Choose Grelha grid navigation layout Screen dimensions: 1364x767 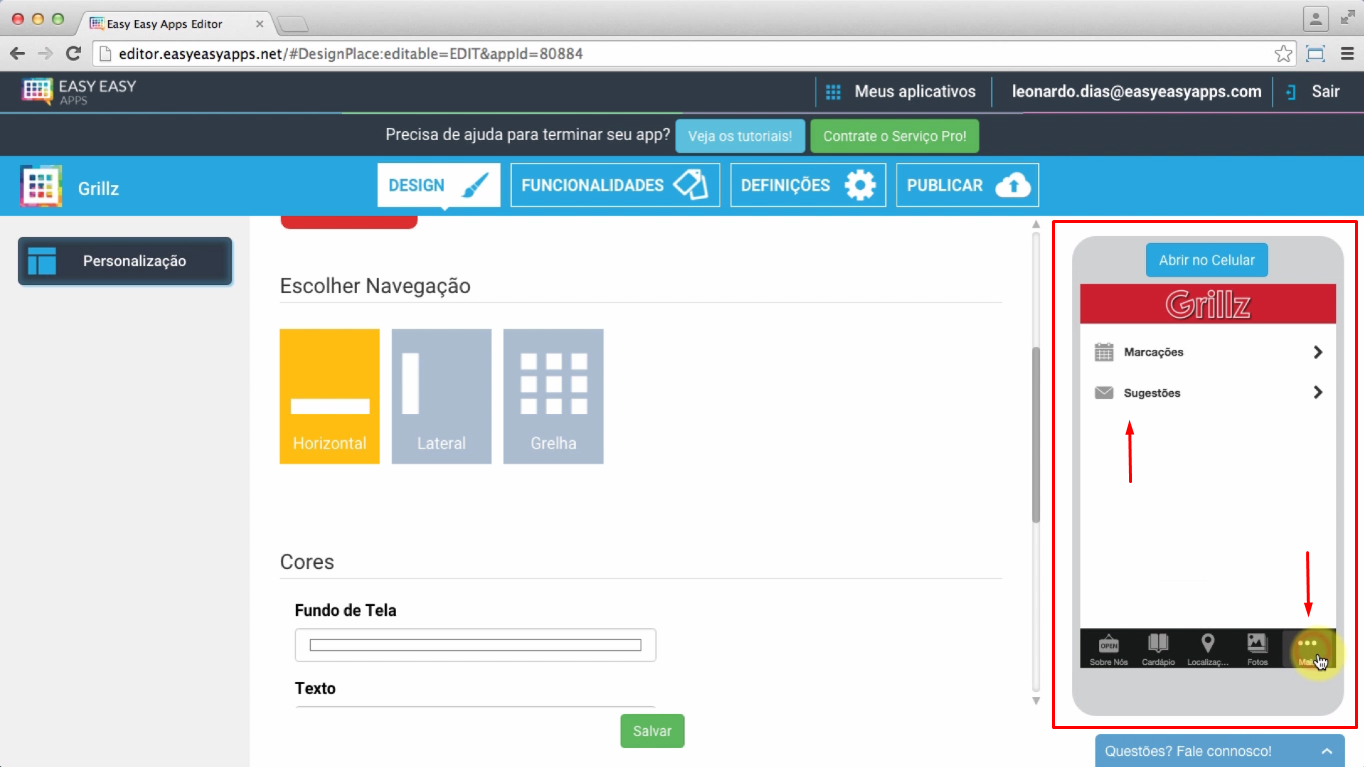coord(553,396)
